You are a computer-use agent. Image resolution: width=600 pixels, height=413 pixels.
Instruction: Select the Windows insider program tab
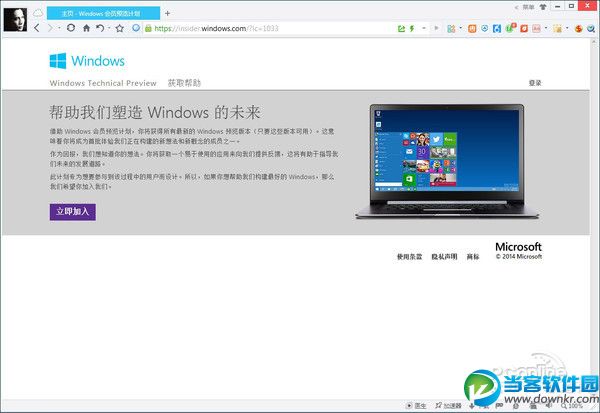(103, 13)
